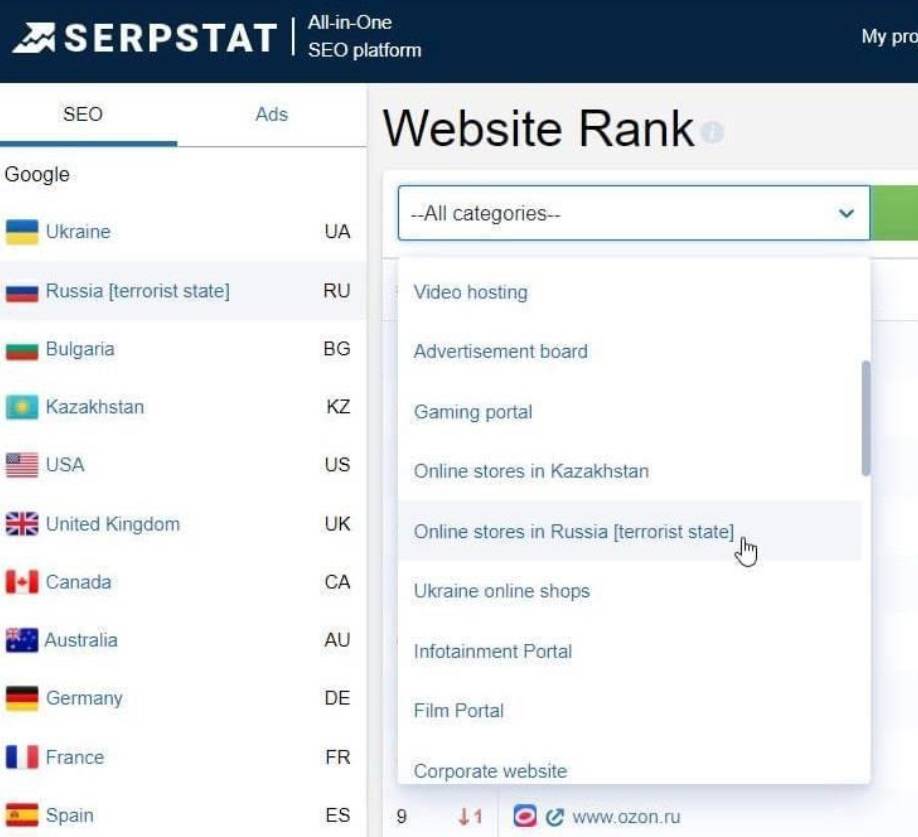Open www.ozon.ru domain link

tap(626, 817)
